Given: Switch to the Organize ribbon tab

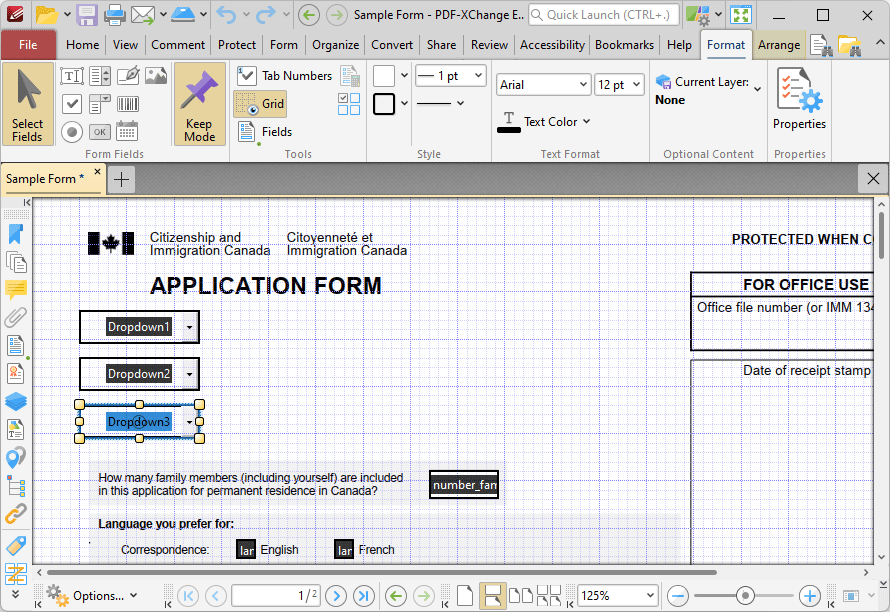Looking at the screenshot, I should click(x=335, y=45).
